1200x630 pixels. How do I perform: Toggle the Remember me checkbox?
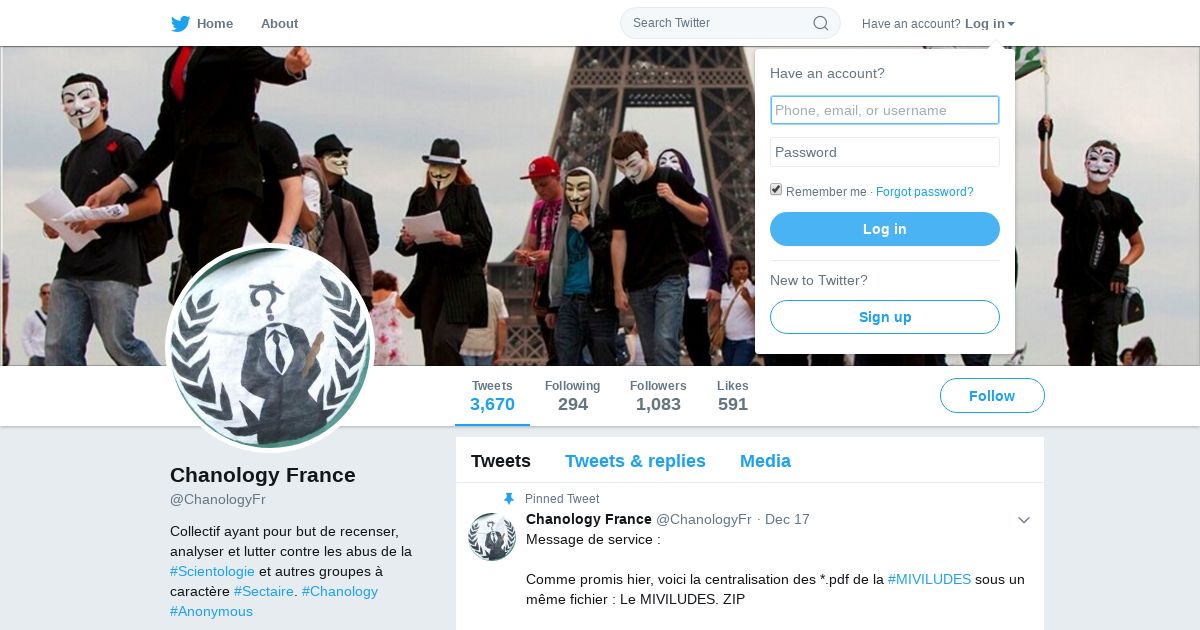tap(776, 190)
